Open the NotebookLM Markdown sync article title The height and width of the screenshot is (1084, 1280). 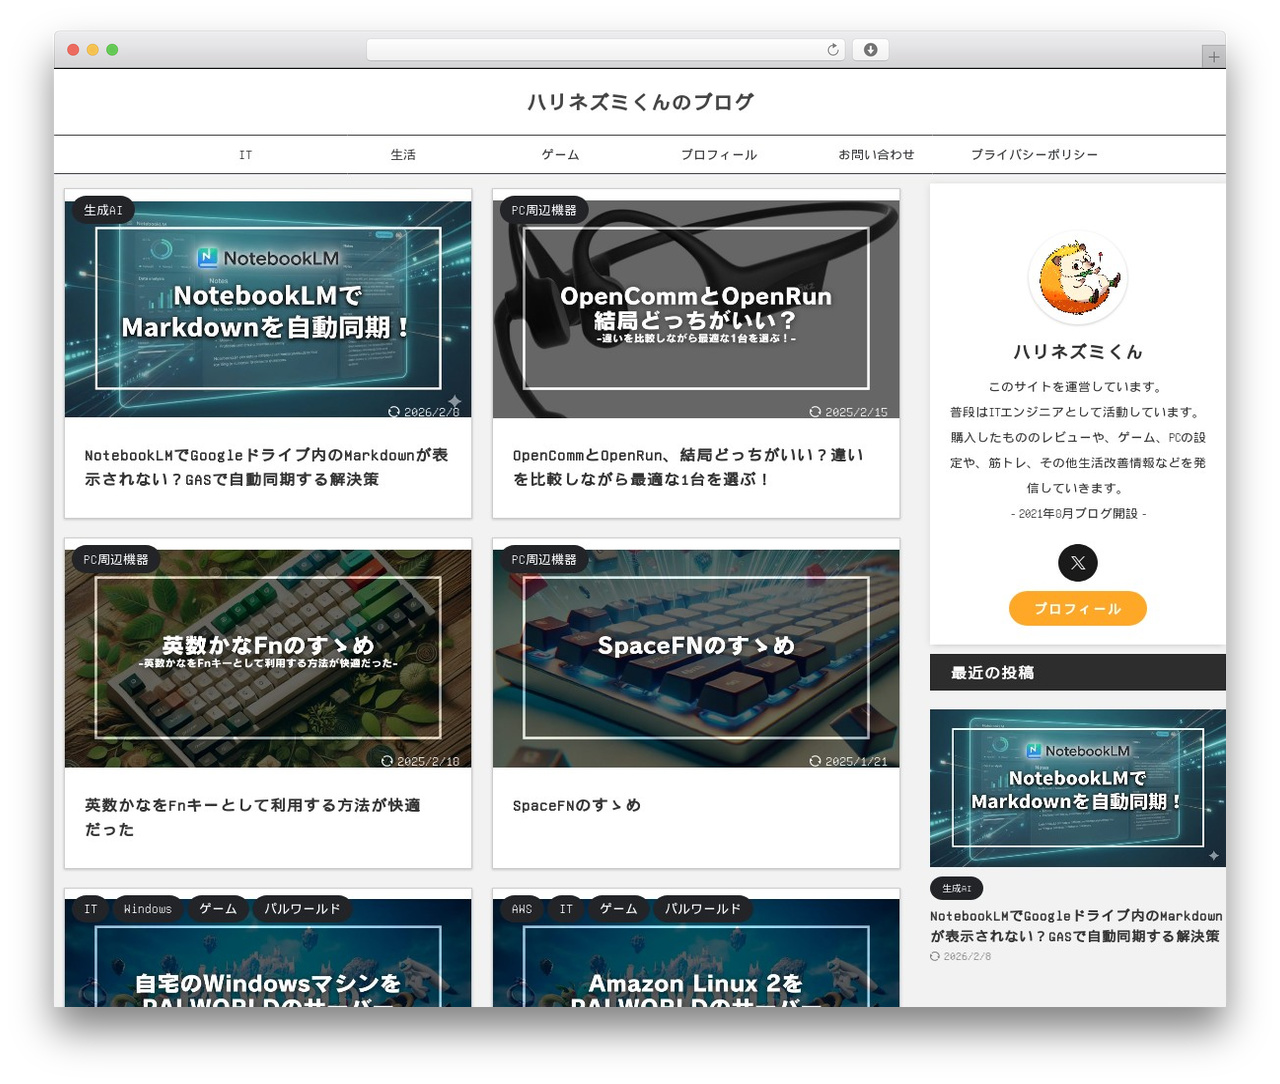coord(267,467)
